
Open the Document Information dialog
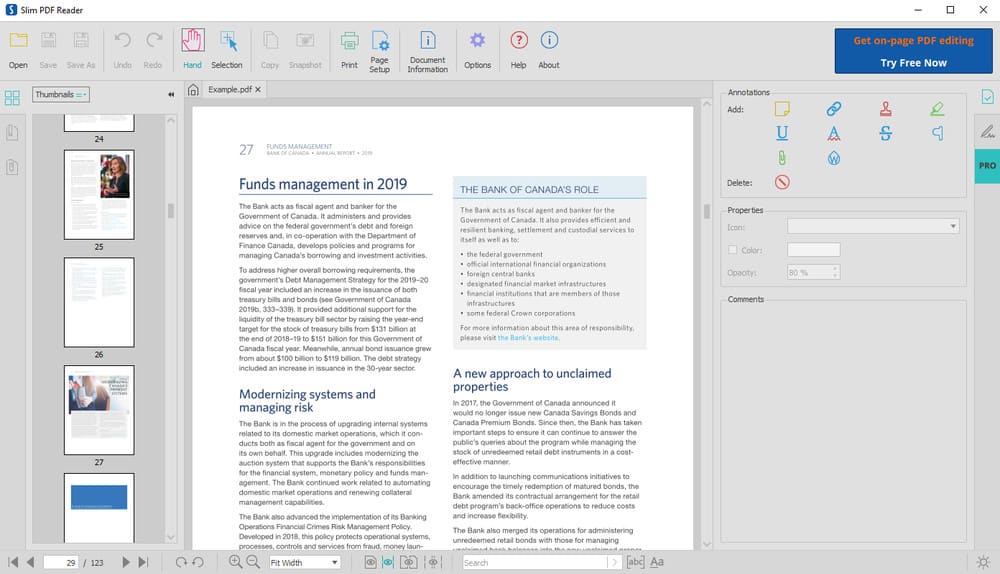click(427, 49)
